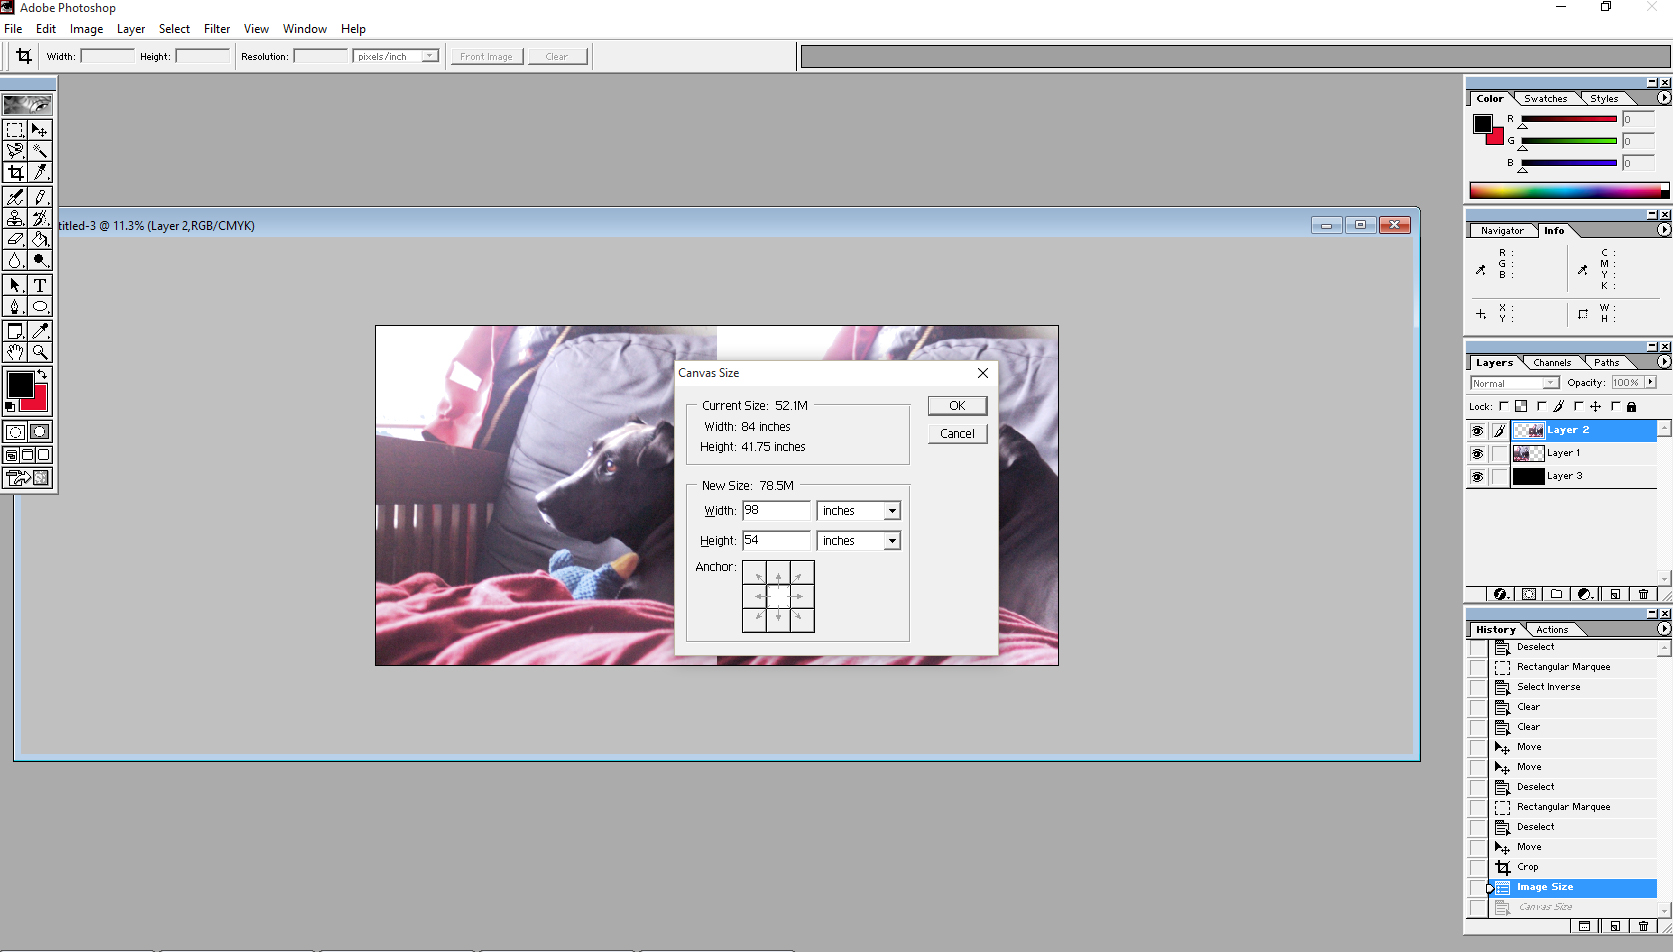1673x952 pixels.
Task: Enable lock all checkbox
Action: (1615, 406)
